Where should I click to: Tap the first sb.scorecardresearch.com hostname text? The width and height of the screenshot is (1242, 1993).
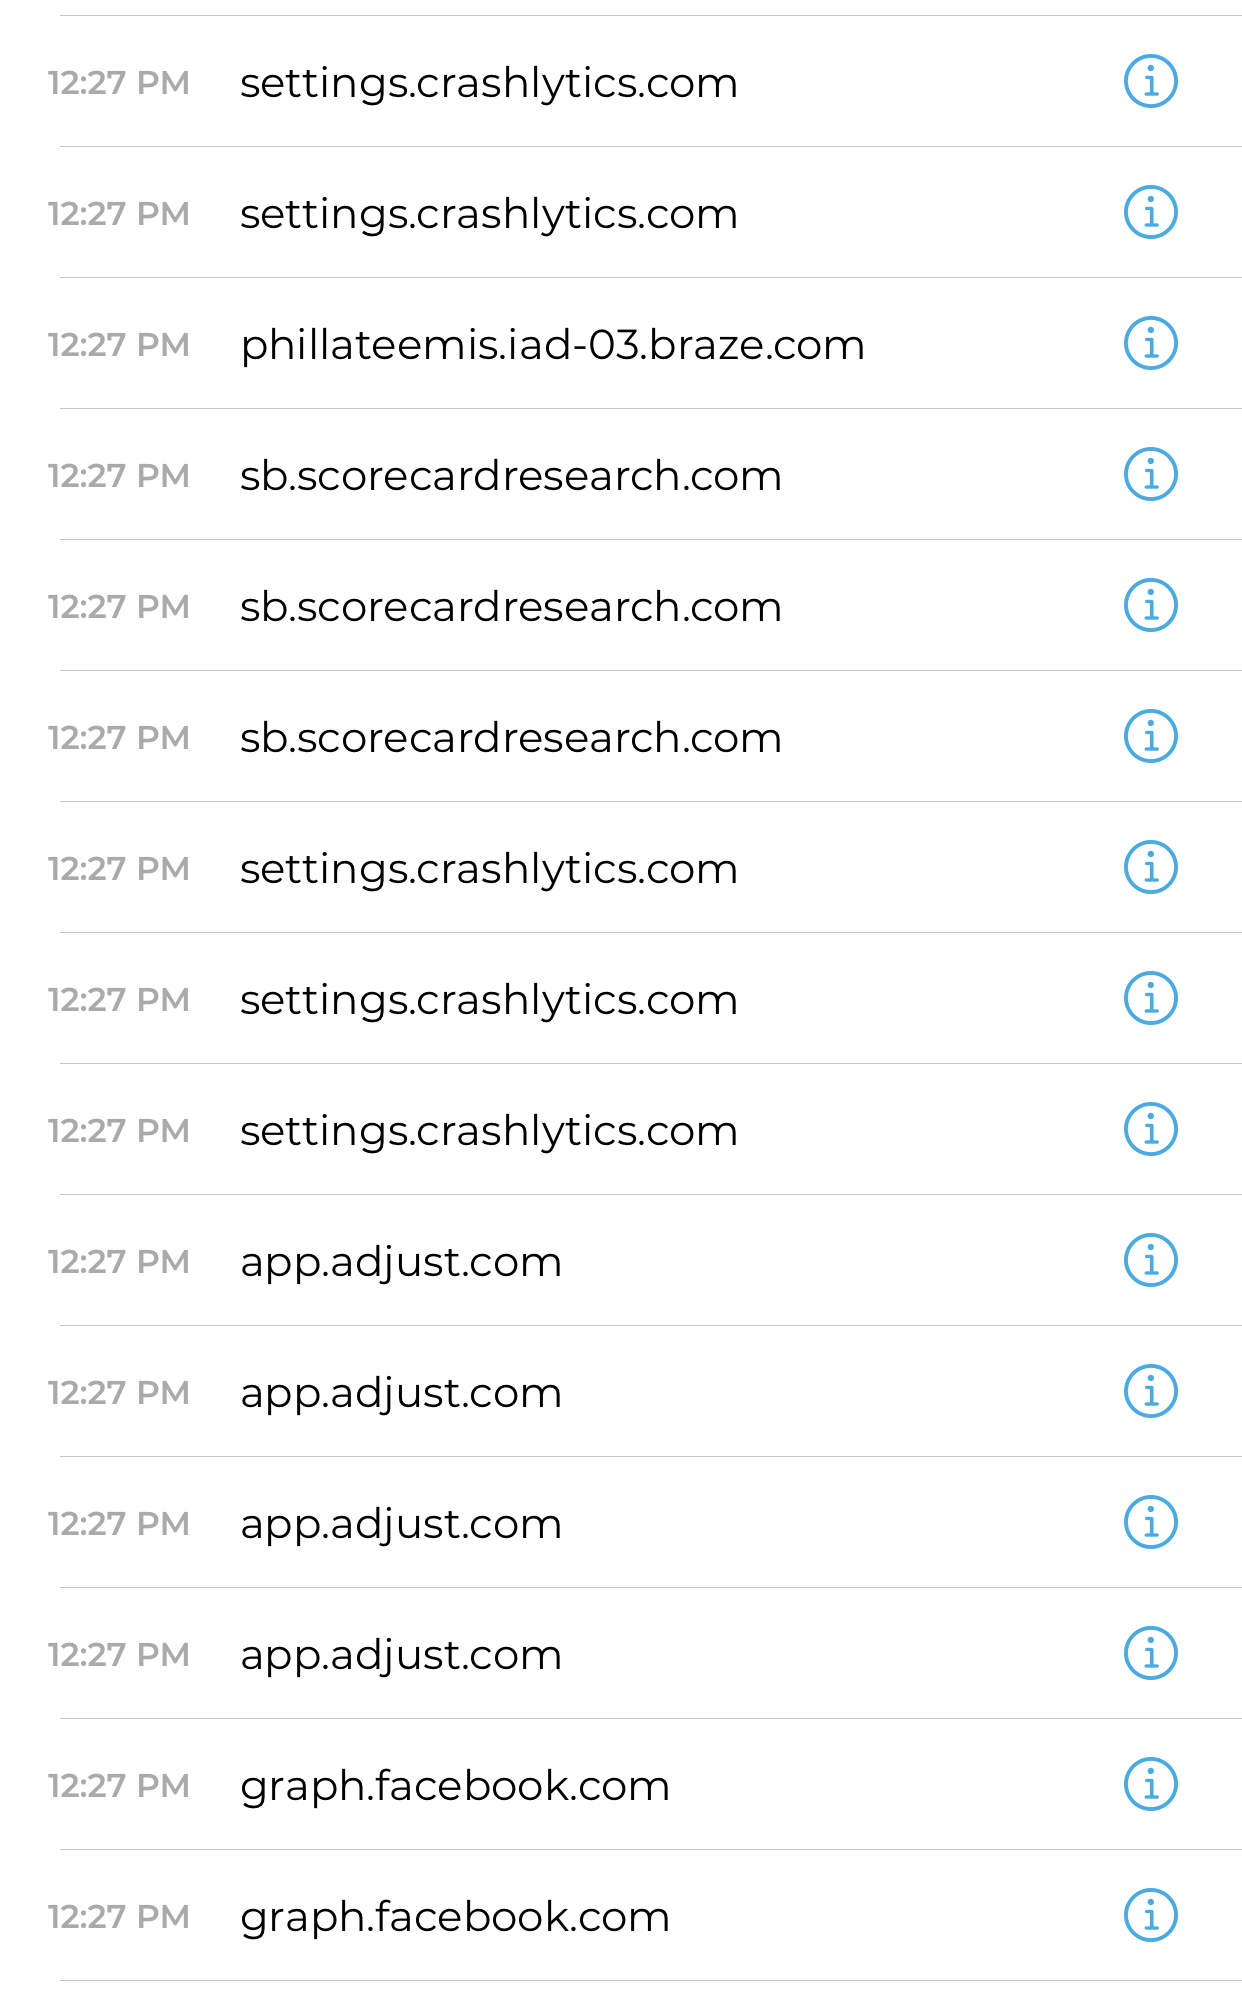(510, 476)
